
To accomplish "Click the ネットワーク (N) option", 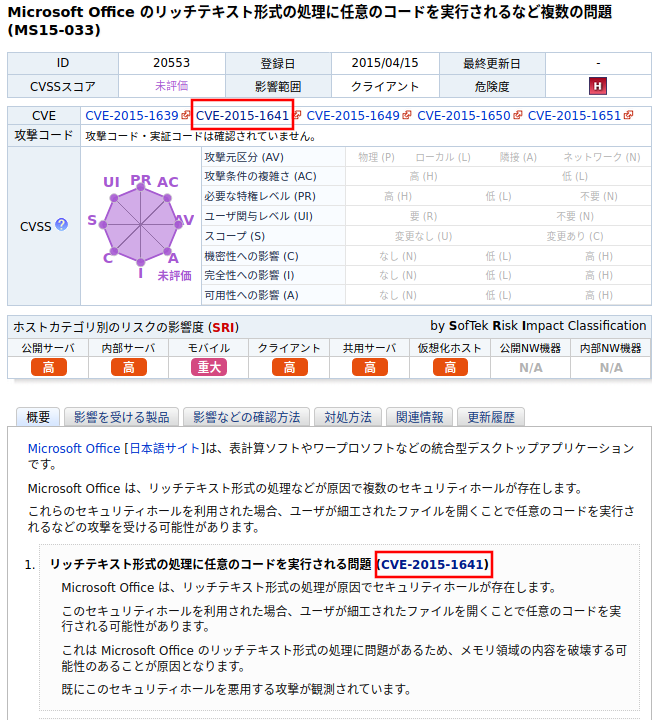I will (x=602, y=157).
